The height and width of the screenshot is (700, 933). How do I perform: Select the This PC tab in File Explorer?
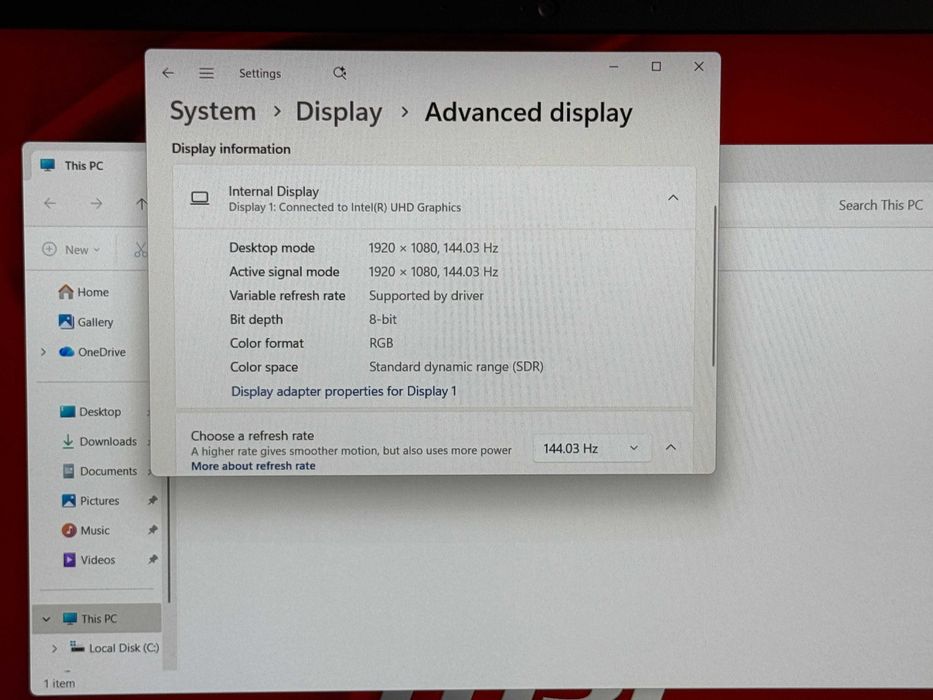(84, 165)
